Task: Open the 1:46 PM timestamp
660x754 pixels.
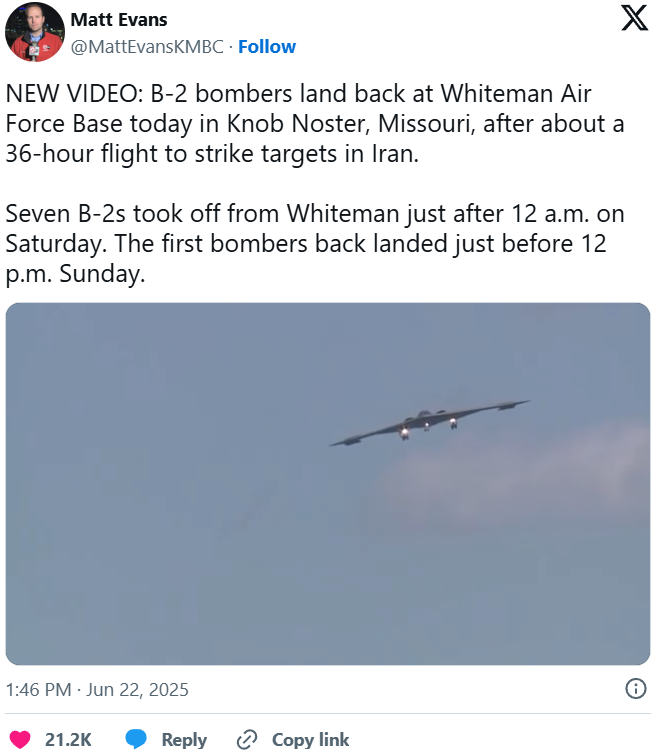Action: tap(38, 690)
